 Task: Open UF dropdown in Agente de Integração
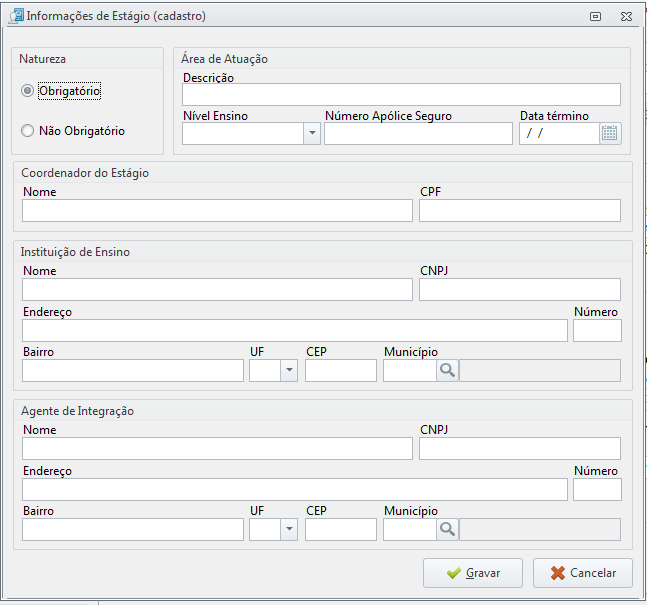pos(289,529)
